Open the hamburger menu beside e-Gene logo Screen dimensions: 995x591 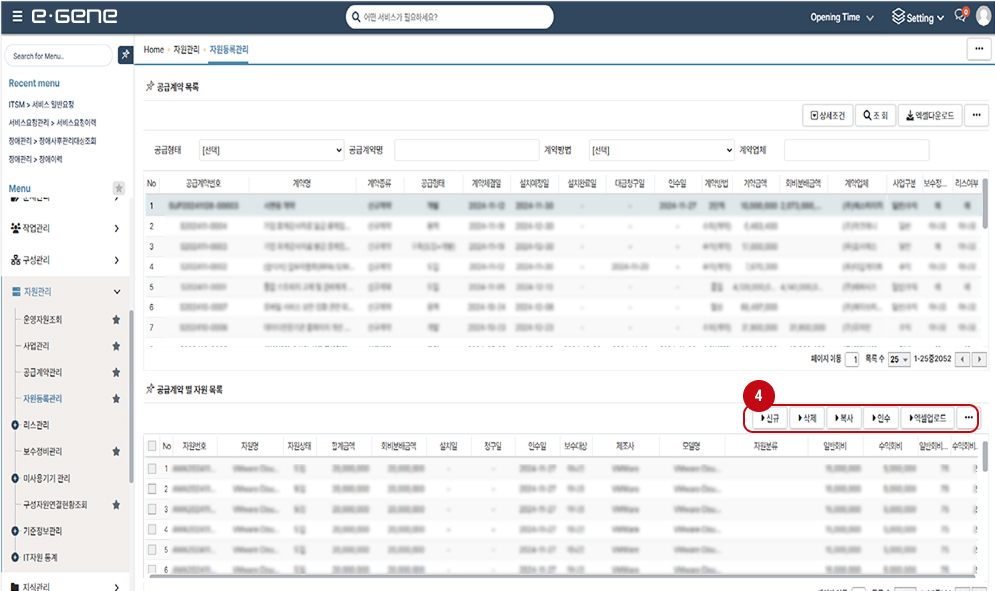(17, 17)
